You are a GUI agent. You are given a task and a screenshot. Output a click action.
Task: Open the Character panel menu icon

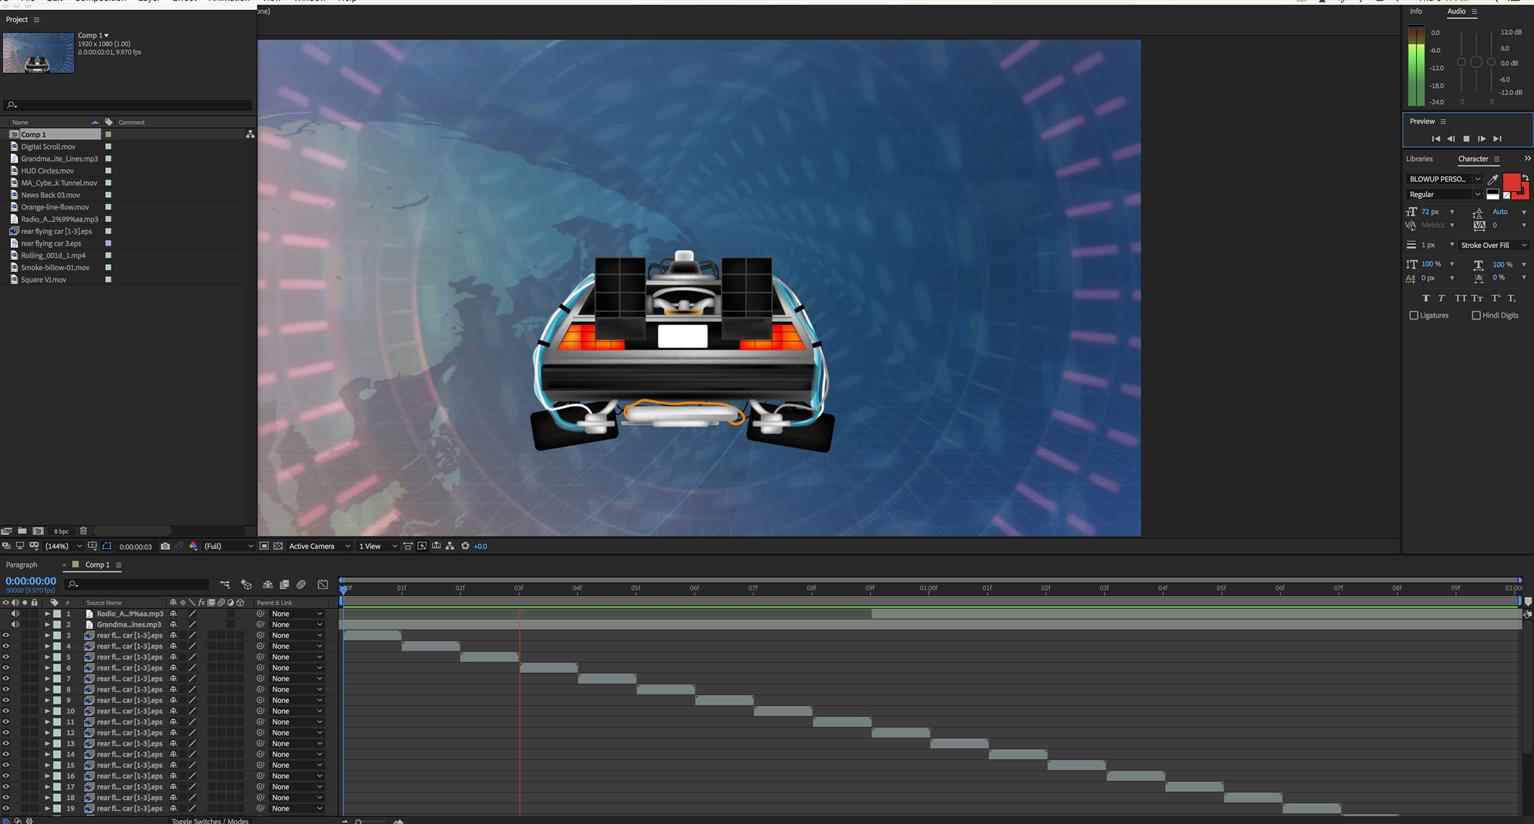[1497, 159]
